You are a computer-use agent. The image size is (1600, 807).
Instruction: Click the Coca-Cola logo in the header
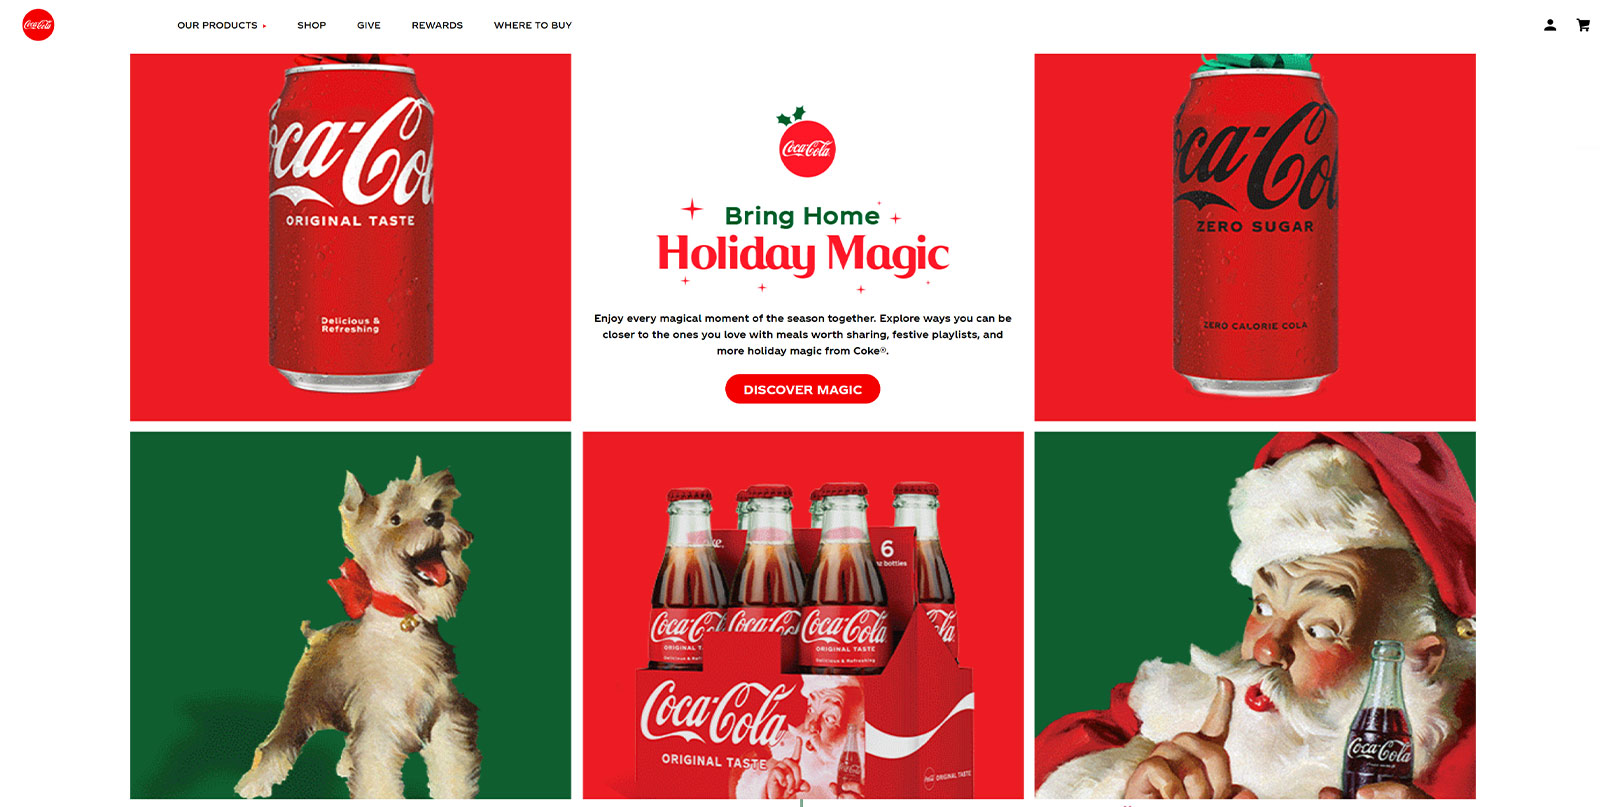(38, 25)
